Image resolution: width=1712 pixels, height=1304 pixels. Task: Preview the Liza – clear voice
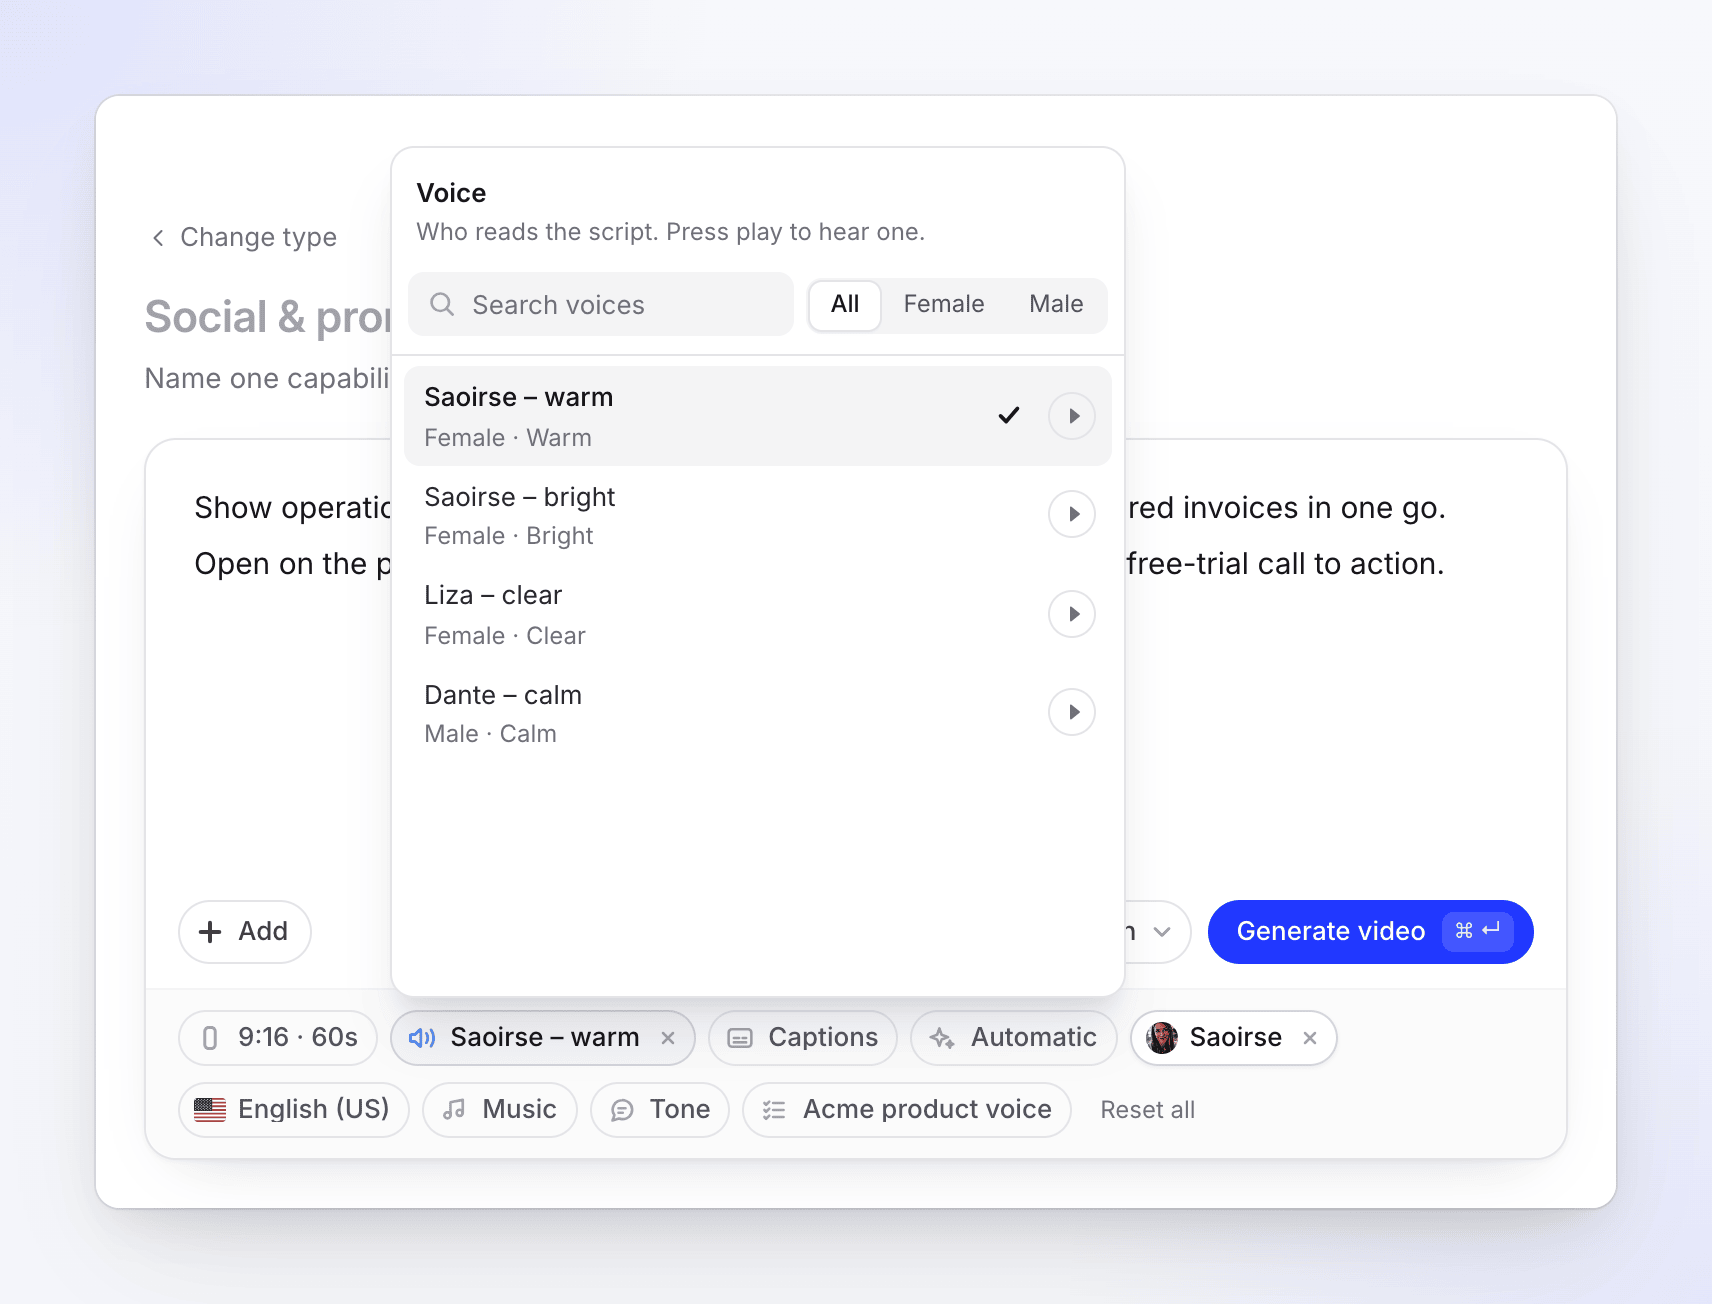pyautogui.click(x=1072, y=614)
